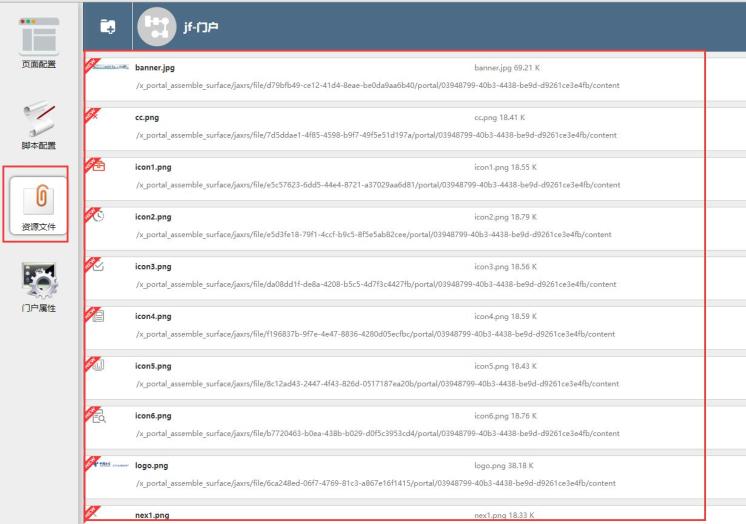The image size is (746, 524).
Task: Click the banner.jpg file path URL
Action: [x=378, y=86]
